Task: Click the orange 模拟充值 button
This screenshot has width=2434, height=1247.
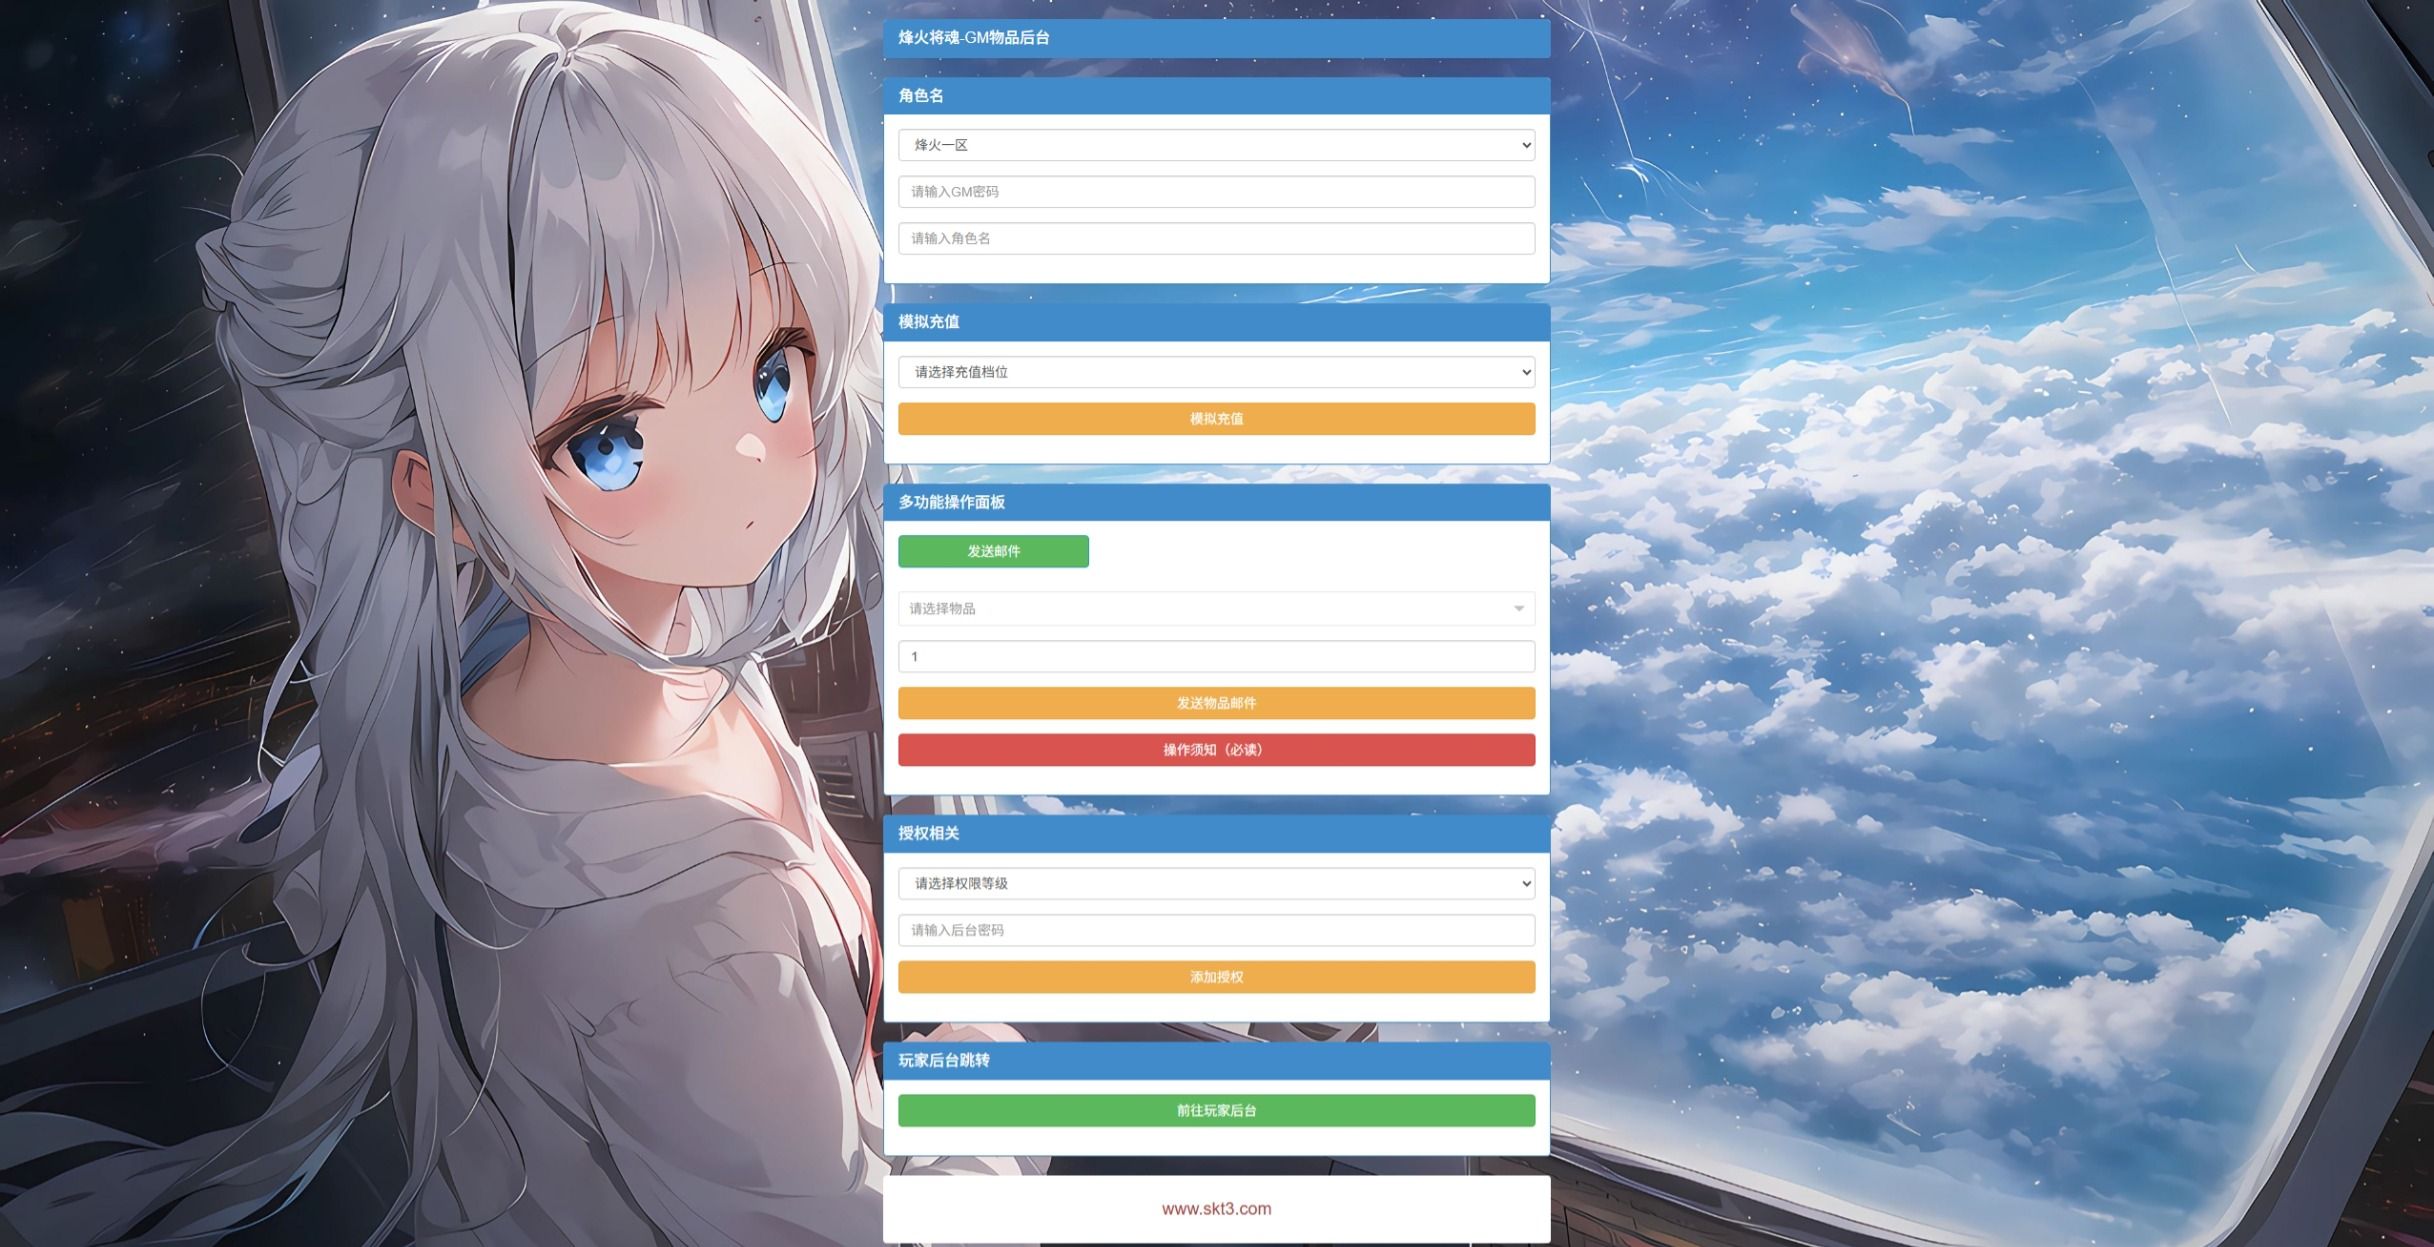Action: [1216, 419]
